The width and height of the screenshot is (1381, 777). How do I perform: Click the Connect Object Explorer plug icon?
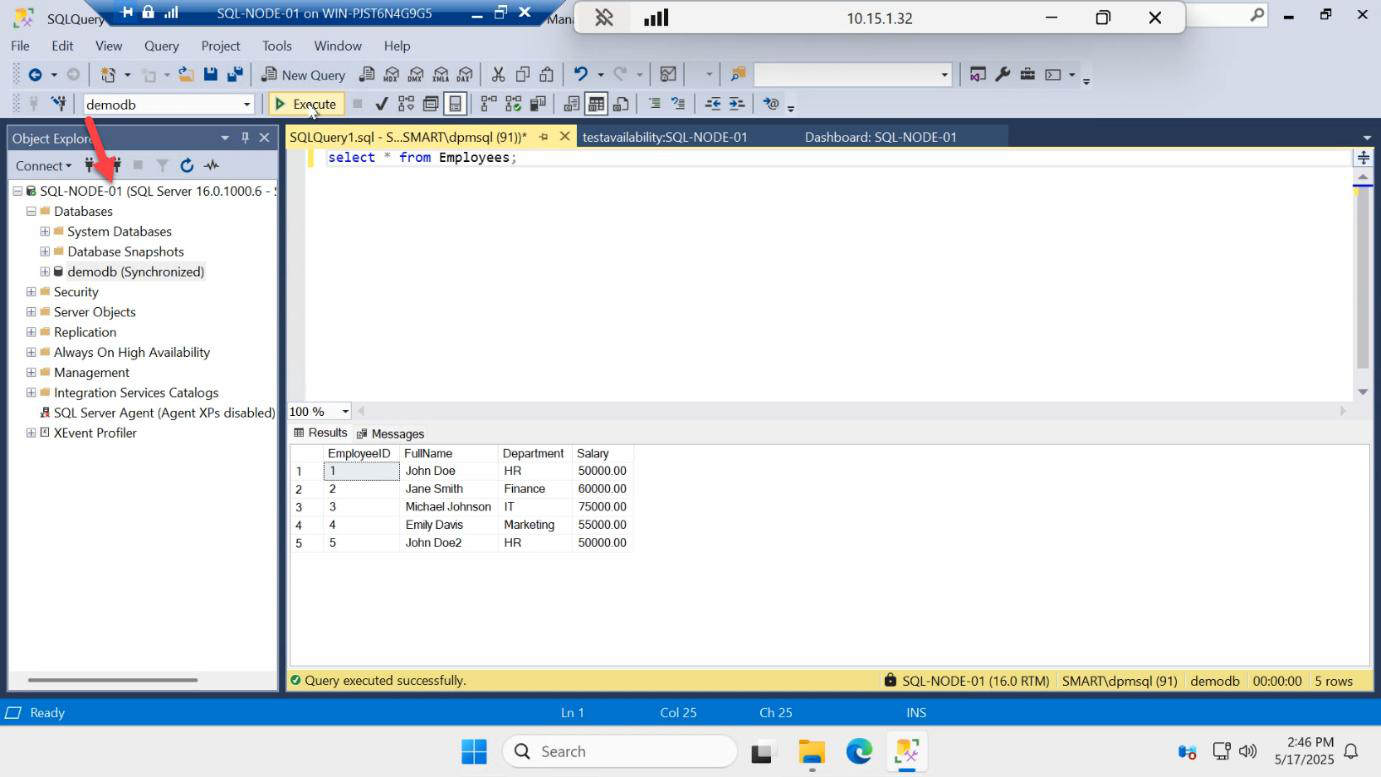91,166
